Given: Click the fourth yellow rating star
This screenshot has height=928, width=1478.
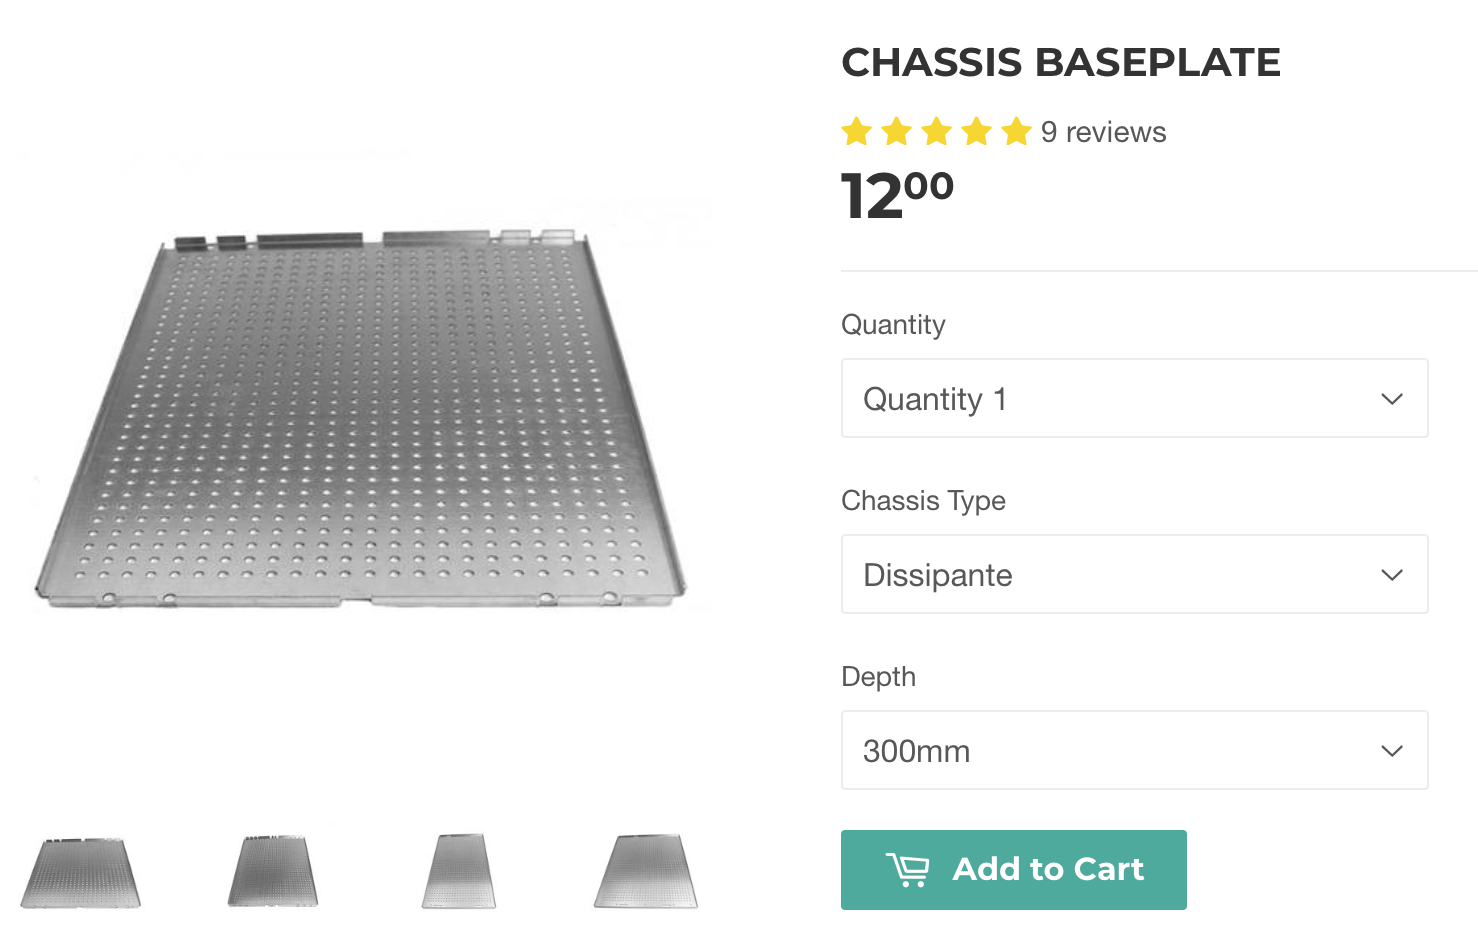Looking at the screenshot, I should point(977,131).
